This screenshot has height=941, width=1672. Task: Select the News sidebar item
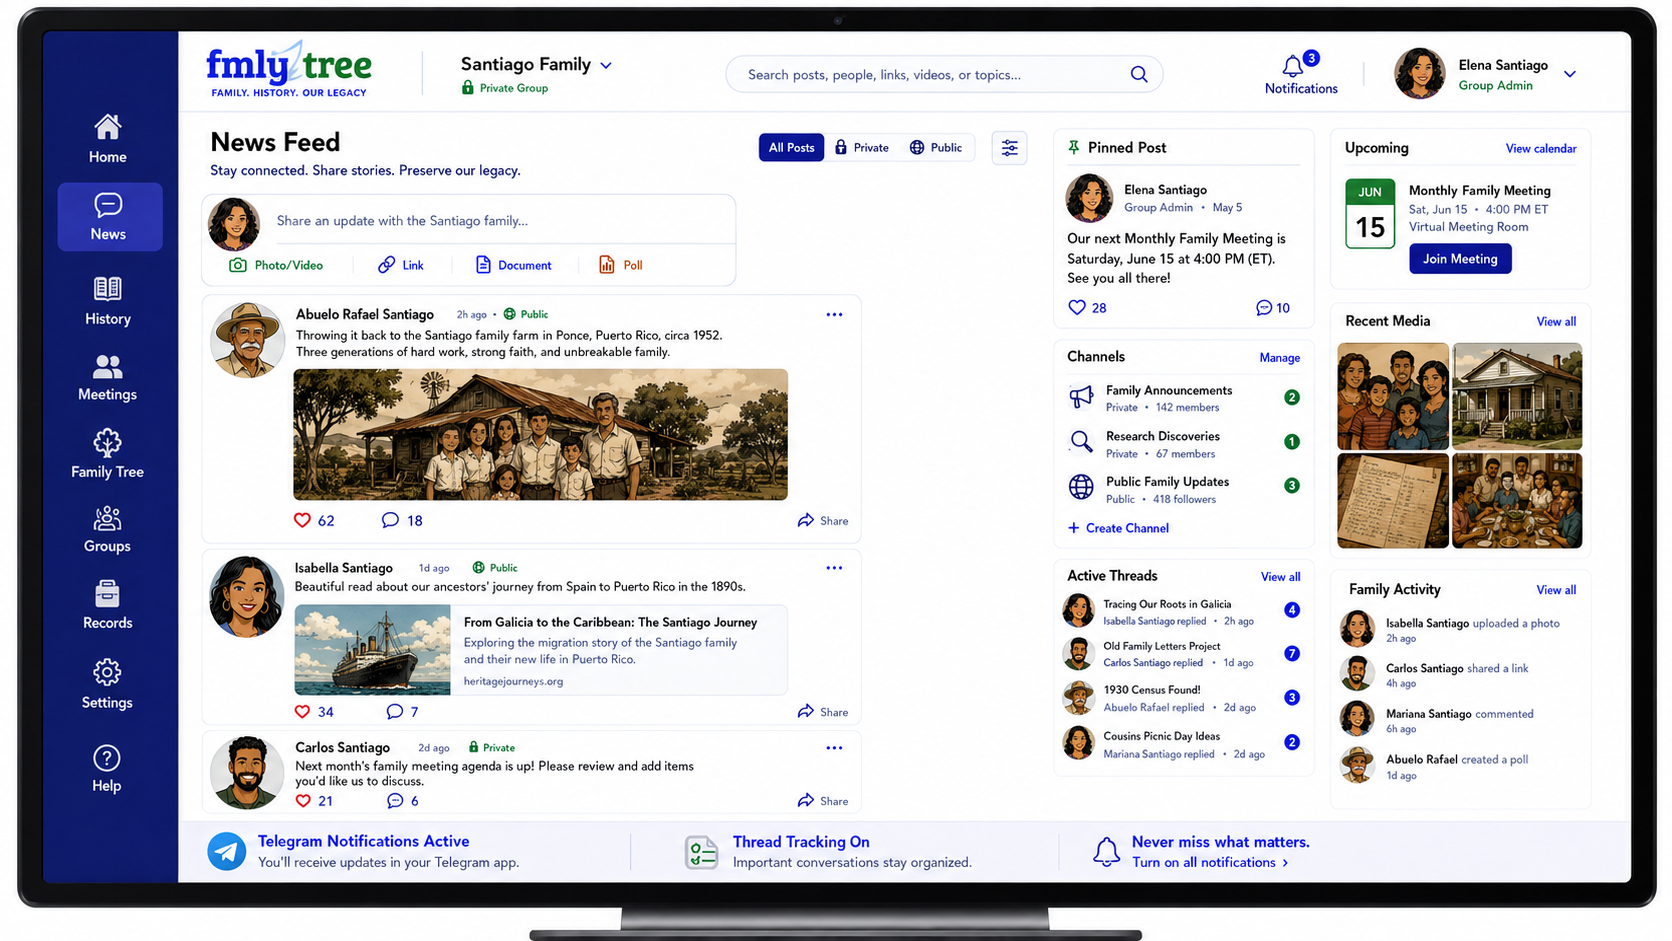(x=109, y=217)
